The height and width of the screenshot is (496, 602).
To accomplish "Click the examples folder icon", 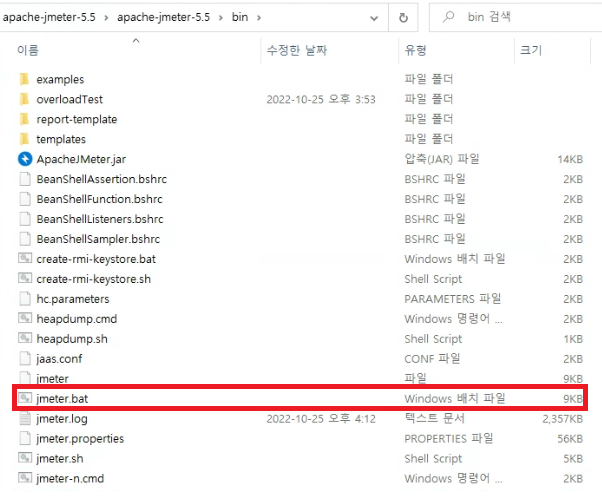I will tap(25, 79).
